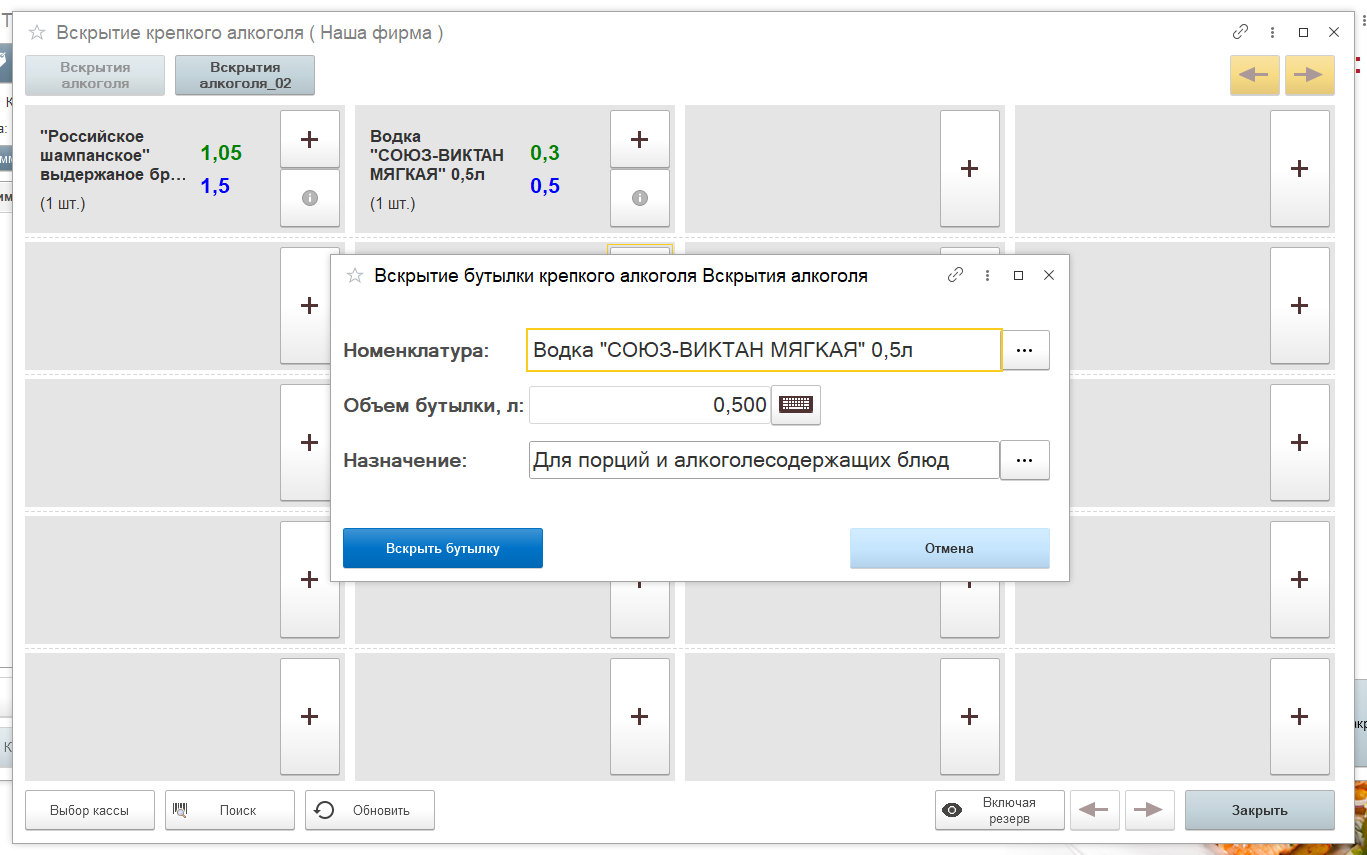Switch to Вскрытия алкоголя tab

(95, 75)
